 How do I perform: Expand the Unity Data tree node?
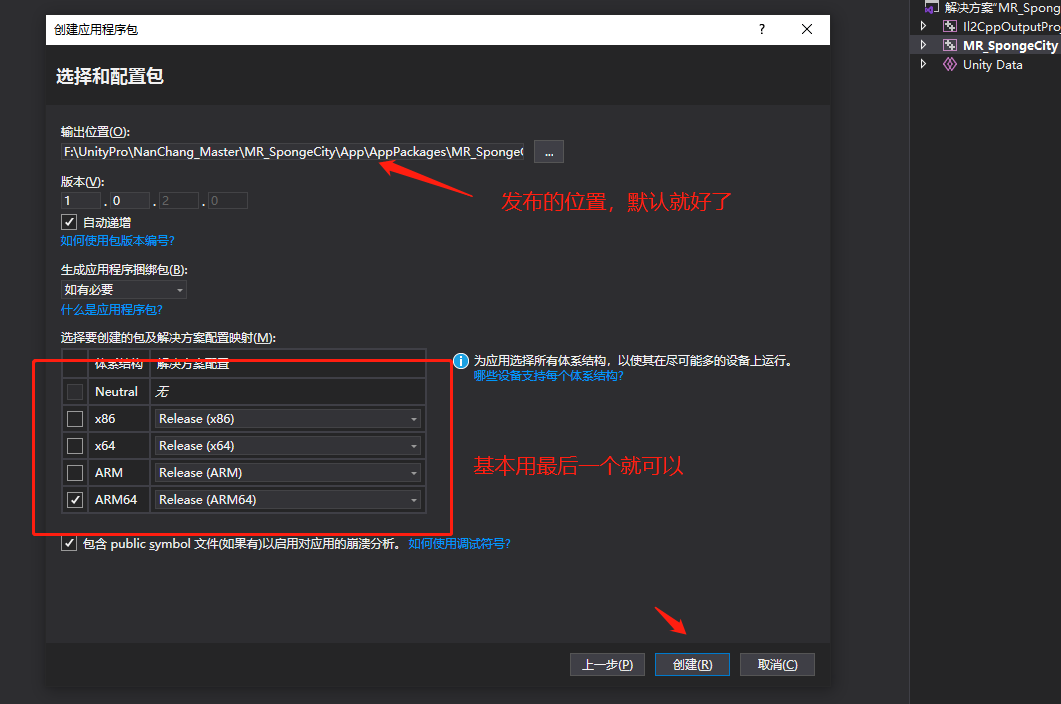click(923, 64)
